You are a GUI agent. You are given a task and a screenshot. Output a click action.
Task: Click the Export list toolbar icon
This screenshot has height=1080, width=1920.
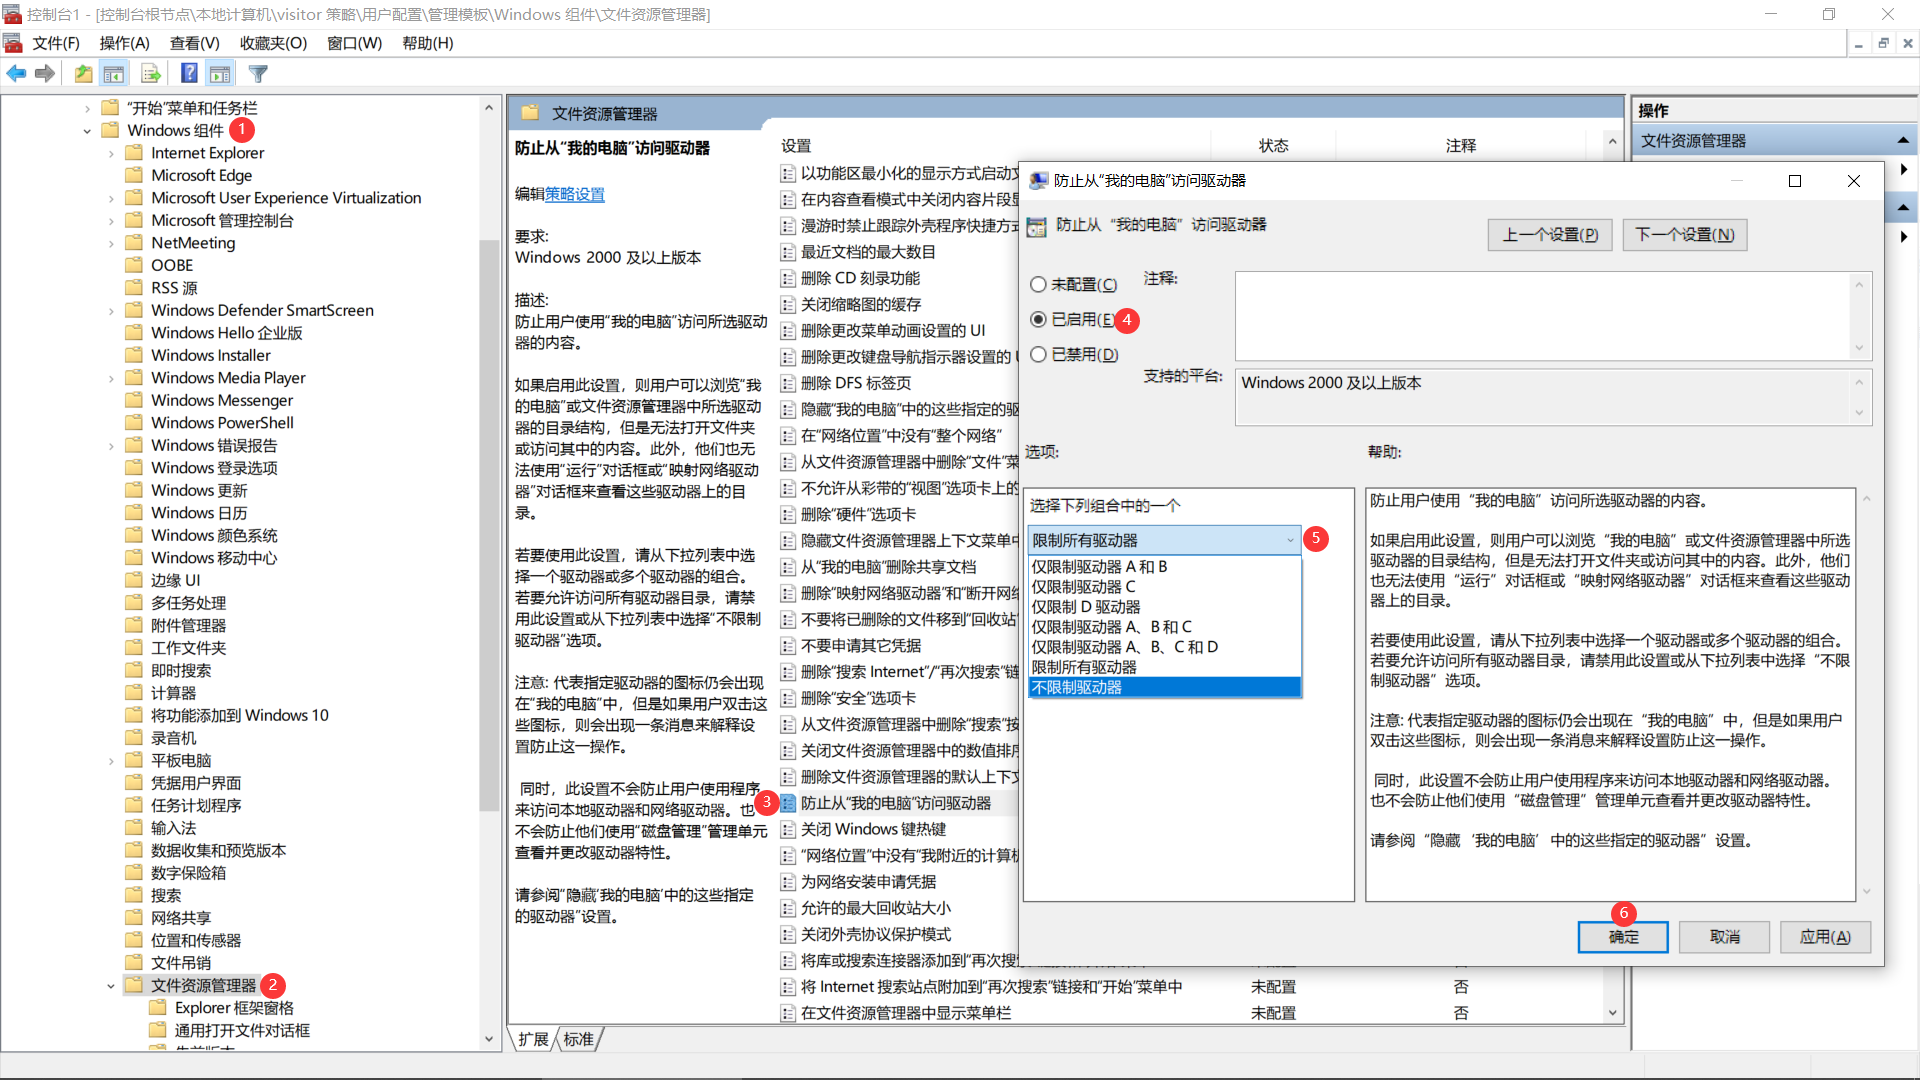coord(151,73)
